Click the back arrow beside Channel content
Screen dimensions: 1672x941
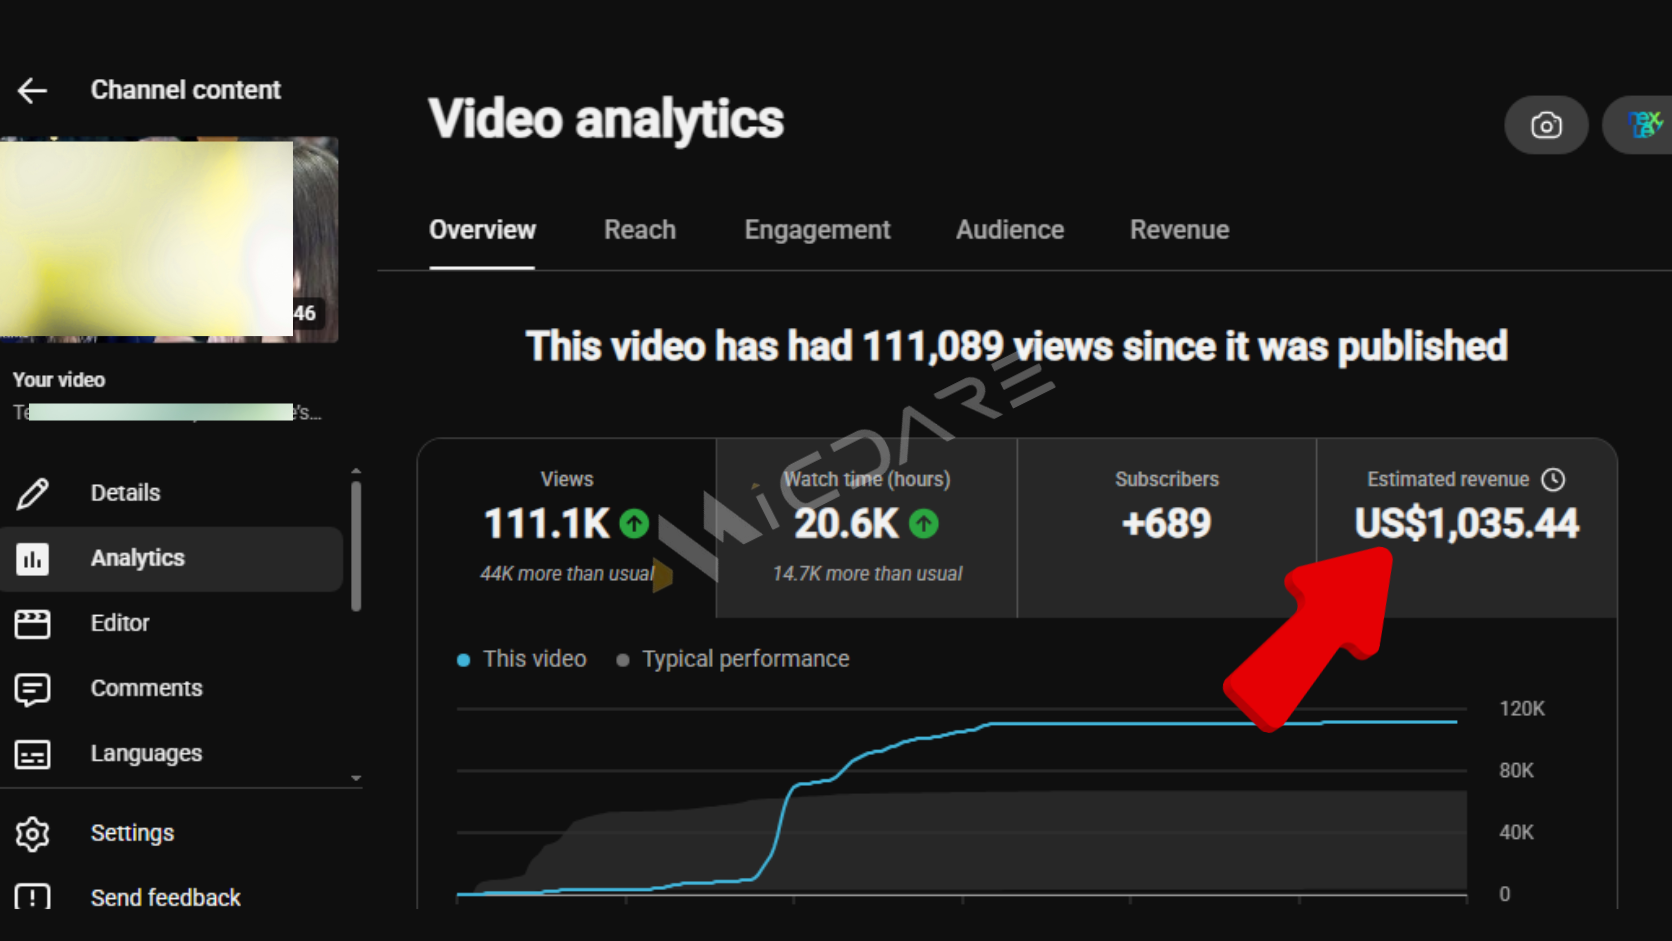[x=32, y=91]
